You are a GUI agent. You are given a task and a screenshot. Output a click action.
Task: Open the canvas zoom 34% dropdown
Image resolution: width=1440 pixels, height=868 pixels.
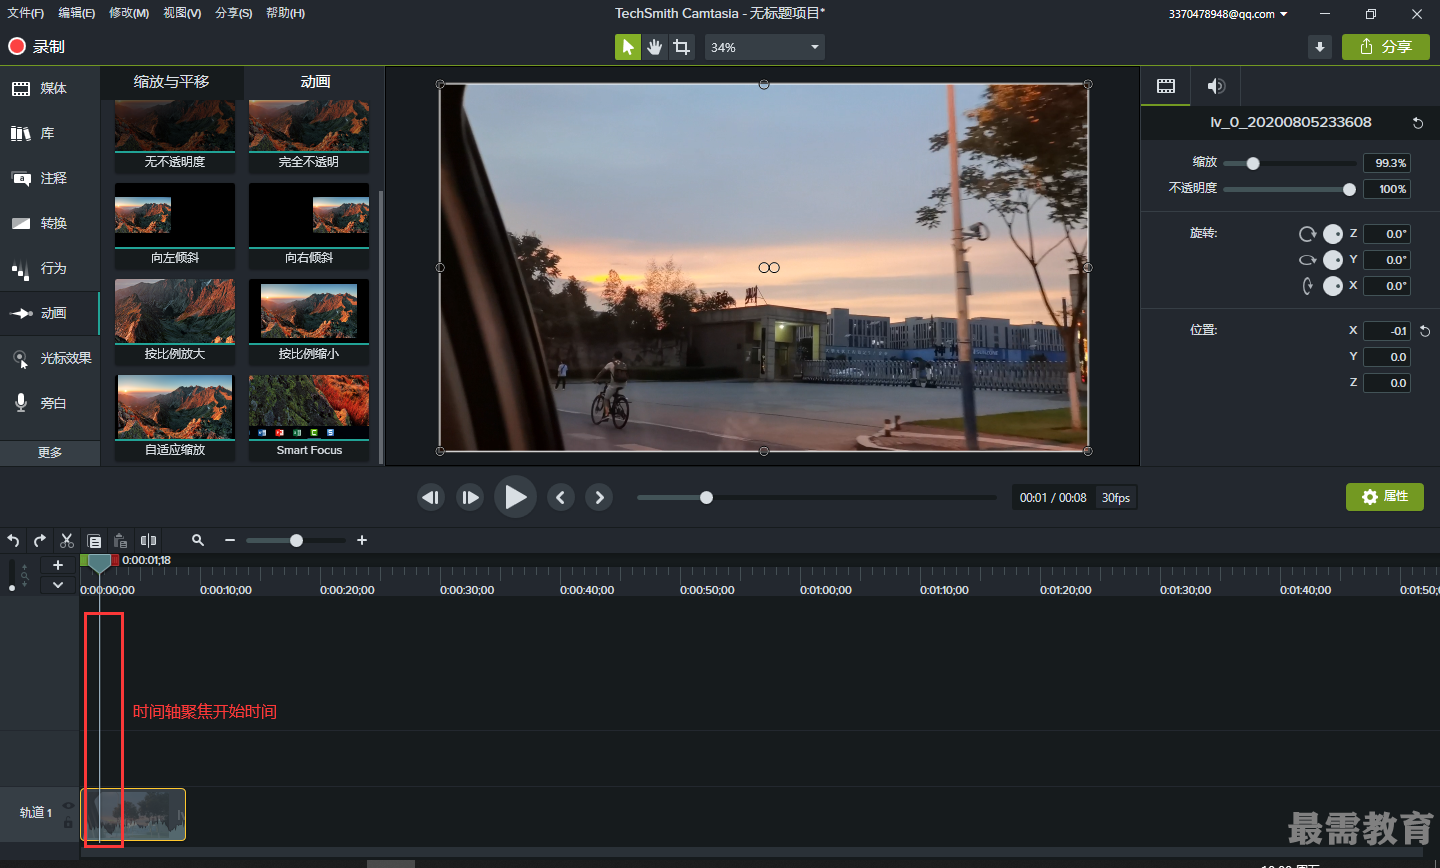click(x=765, y=47)
